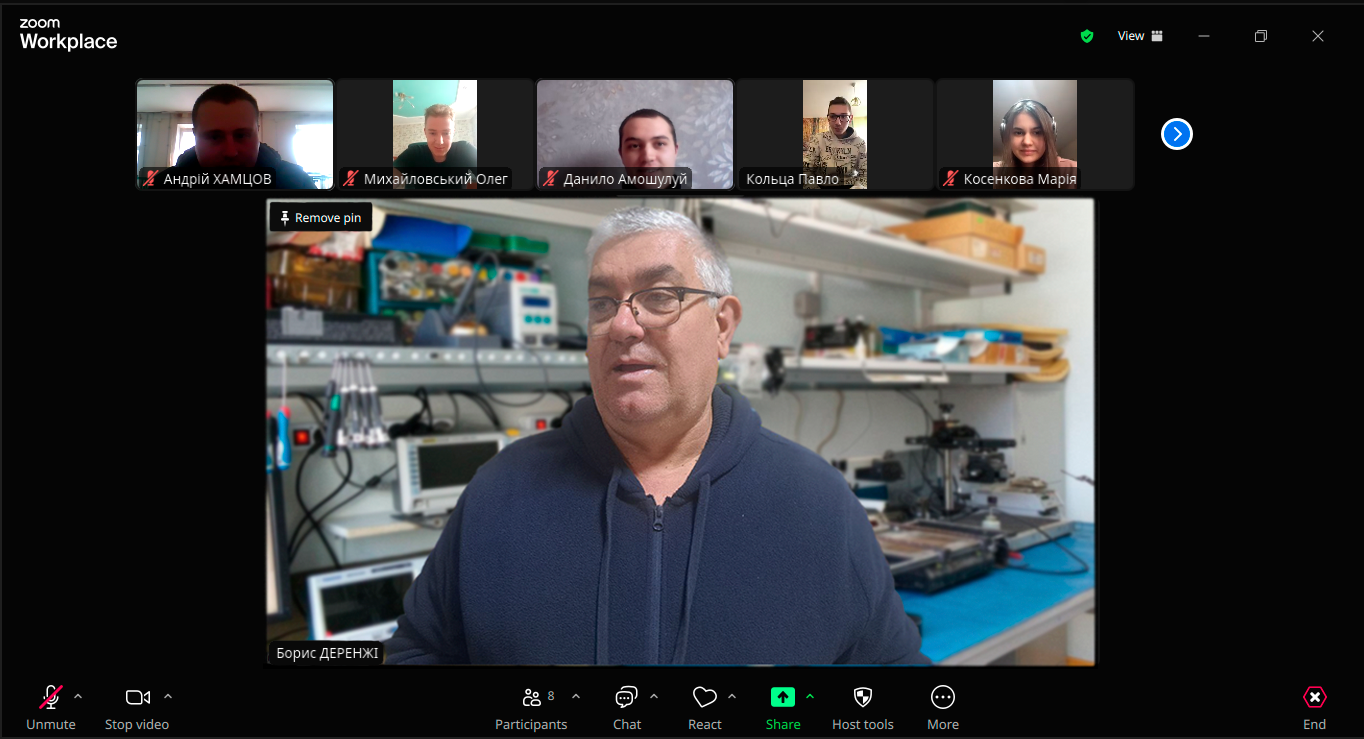Select Данило Амошулуй video thumbnail
Screen dimensions: 1364x739
(x=635, y=135)
